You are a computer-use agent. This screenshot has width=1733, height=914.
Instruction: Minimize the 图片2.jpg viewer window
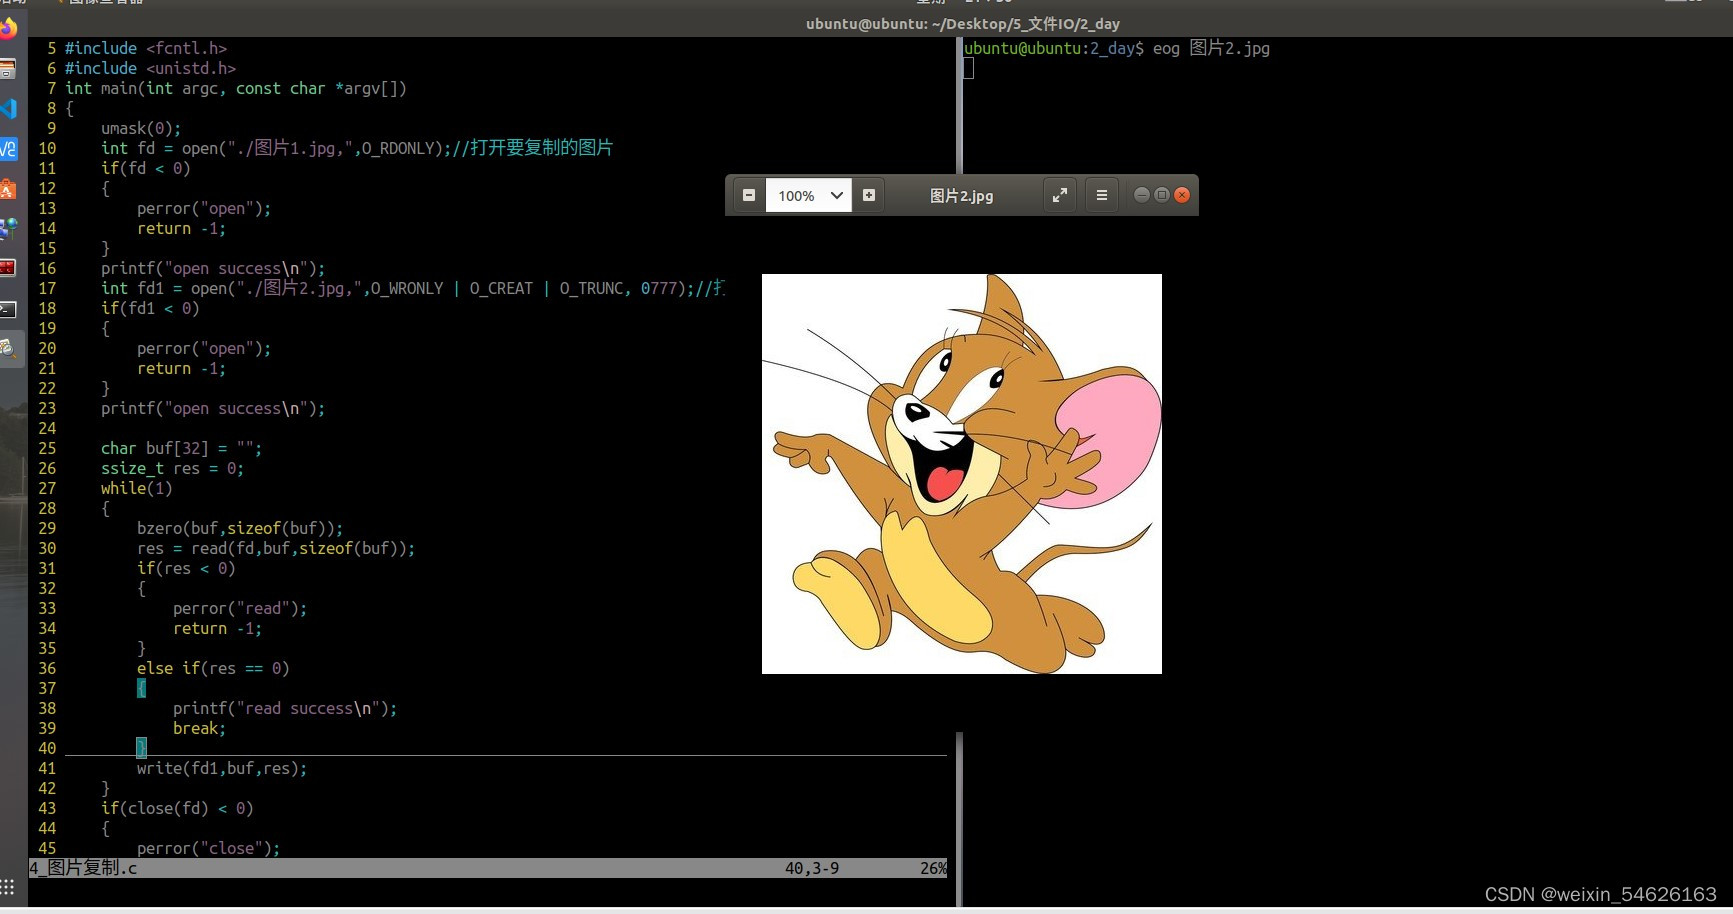point(1141,195)
